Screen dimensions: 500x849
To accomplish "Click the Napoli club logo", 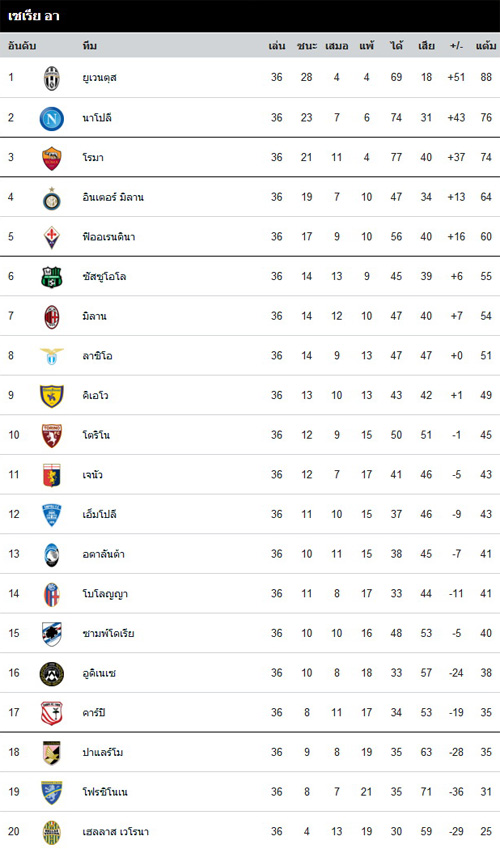I will pyautogui.click(x=51, y=119).
